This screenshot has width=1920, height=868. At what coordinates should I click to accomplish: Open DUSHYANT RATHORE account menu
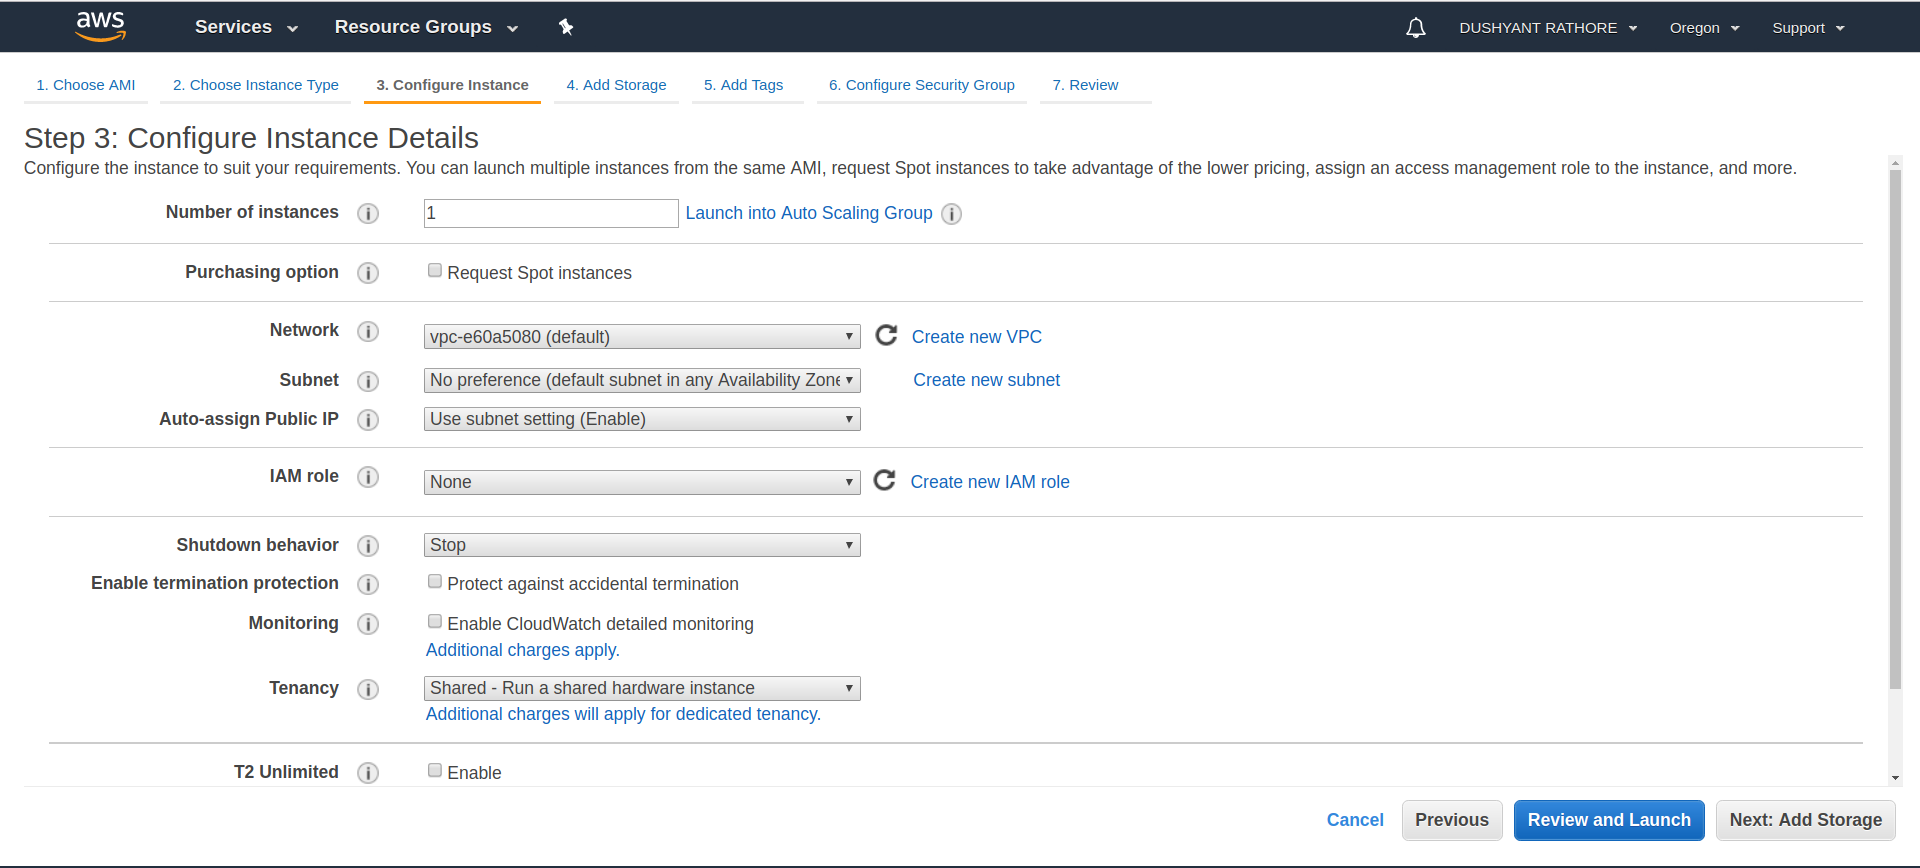click(1548, 28)
